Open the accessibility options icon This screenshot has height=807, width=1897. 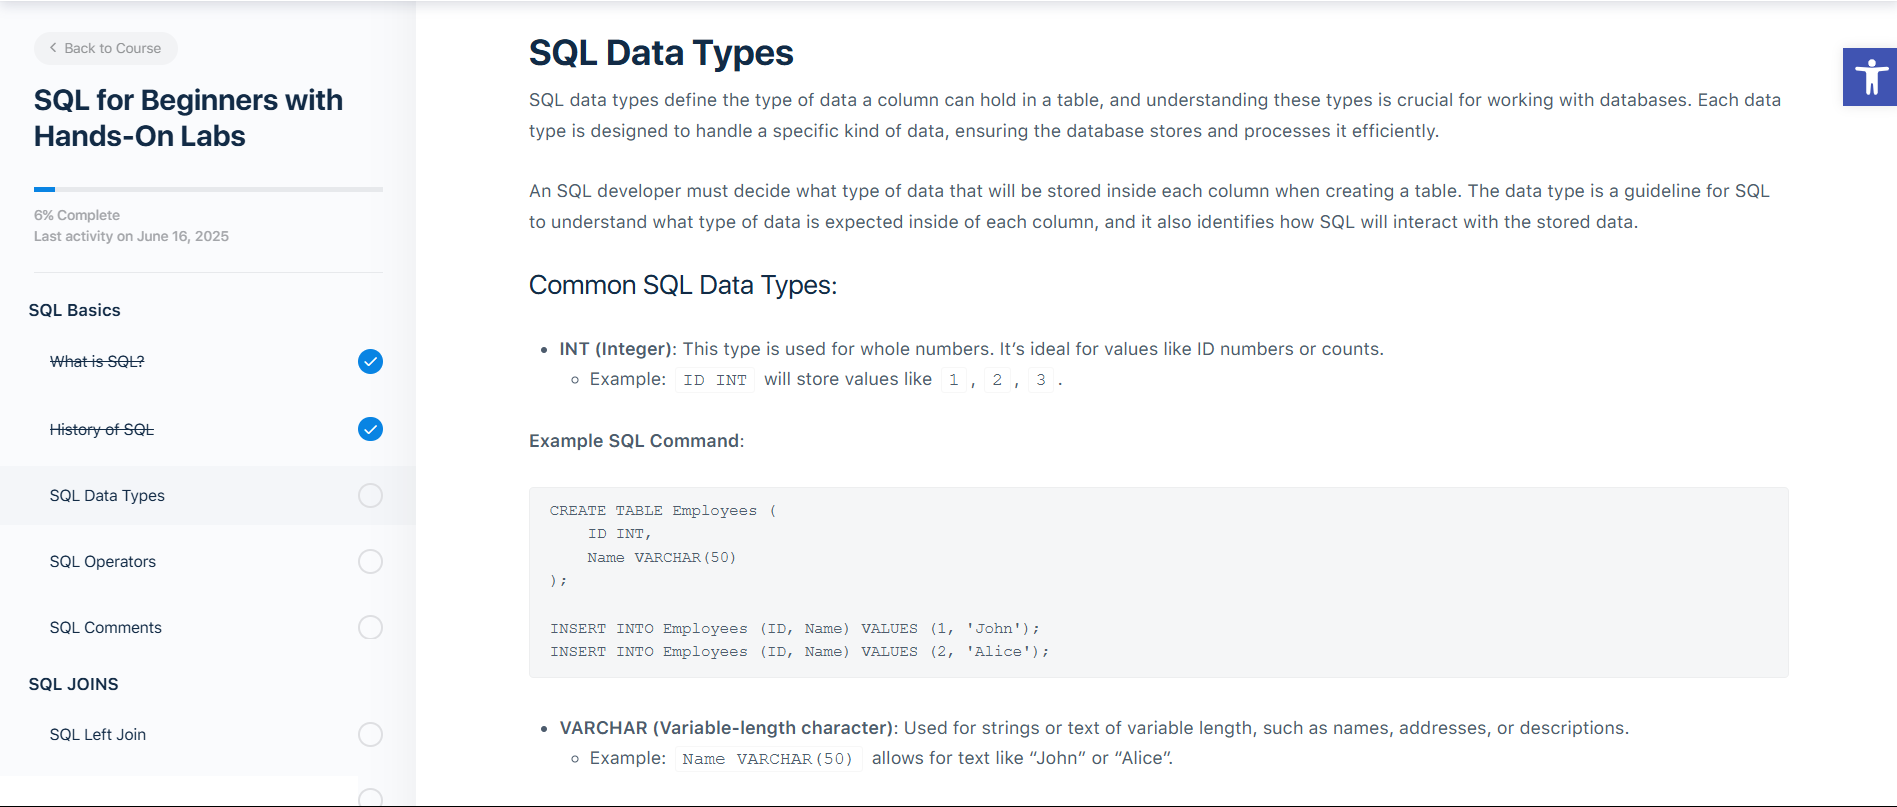[1868, 76]
